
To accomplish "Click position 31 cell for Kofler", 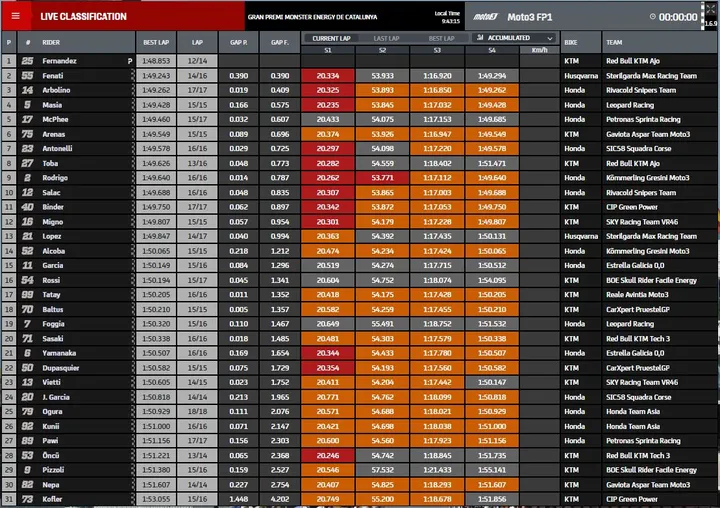I will (9, 499).
